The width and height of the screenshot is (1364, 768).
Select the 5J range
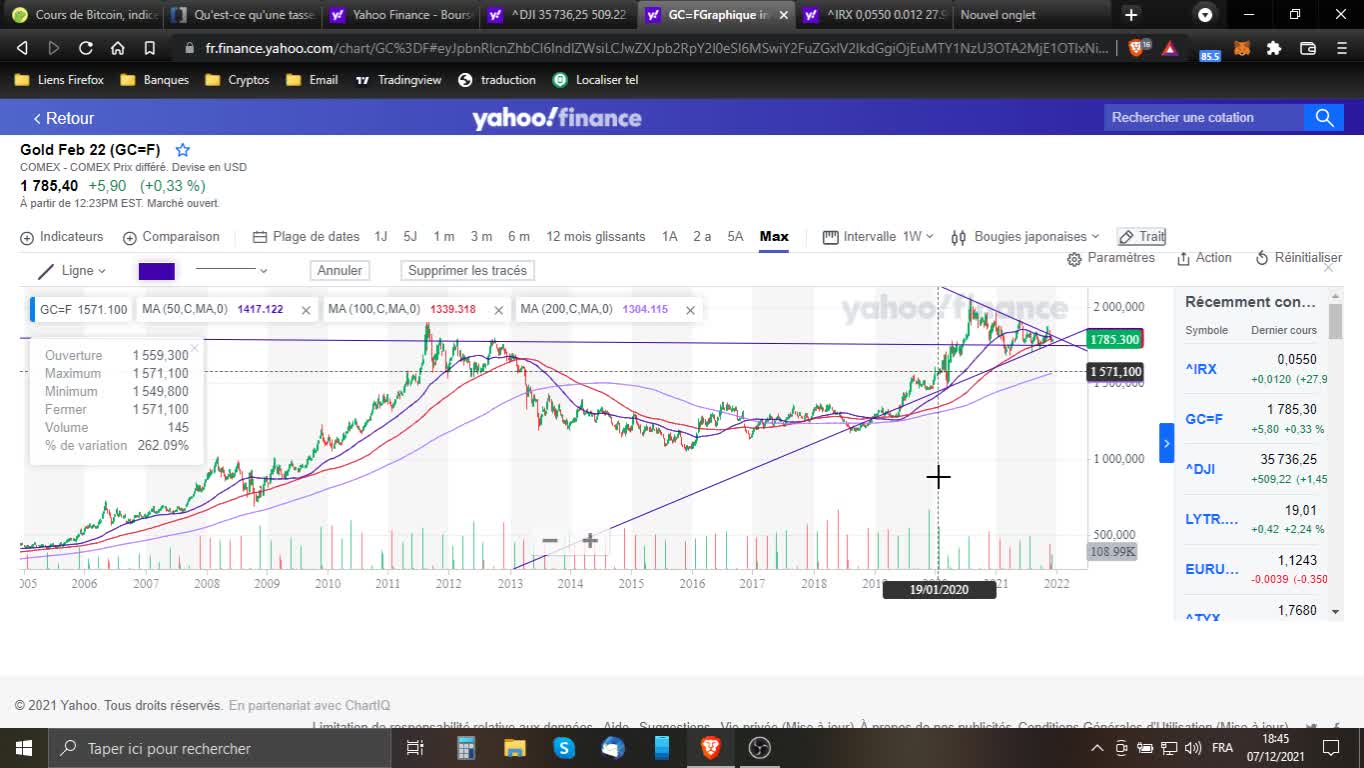pos(410,237)
